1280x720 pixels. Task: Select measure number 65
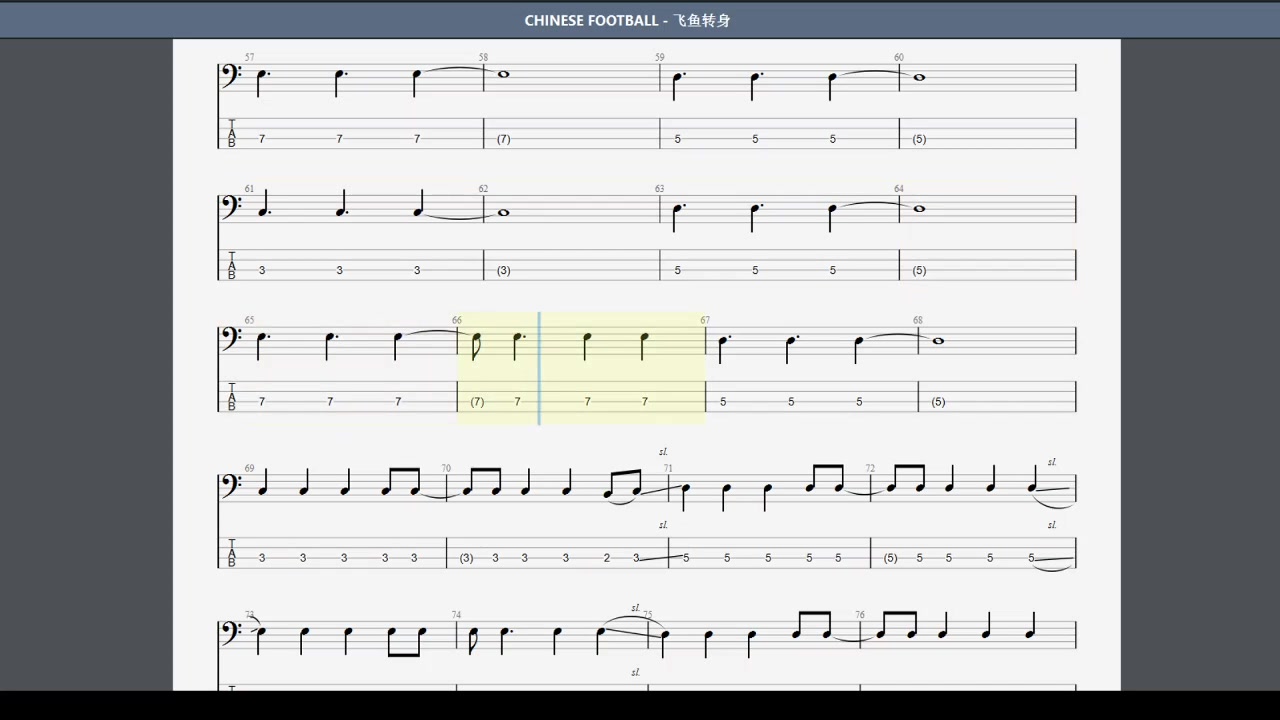[249, 320]
